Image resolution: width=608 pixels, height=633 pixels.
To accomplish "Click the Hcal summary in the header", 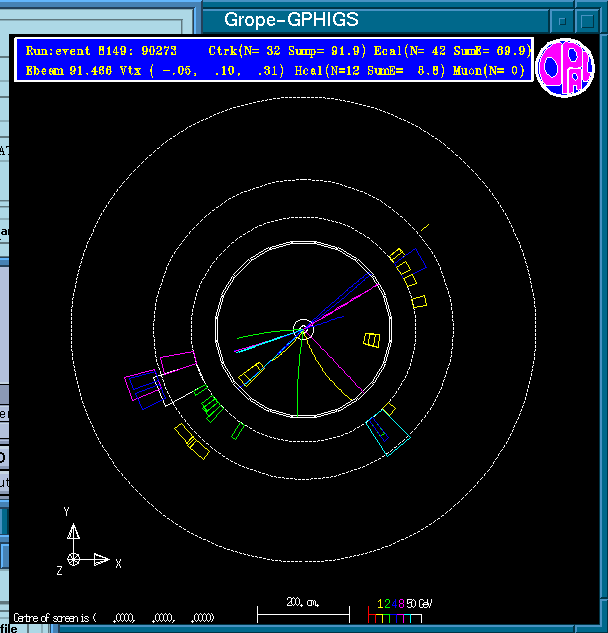I will pyautogui.click(x=383, y=70).
